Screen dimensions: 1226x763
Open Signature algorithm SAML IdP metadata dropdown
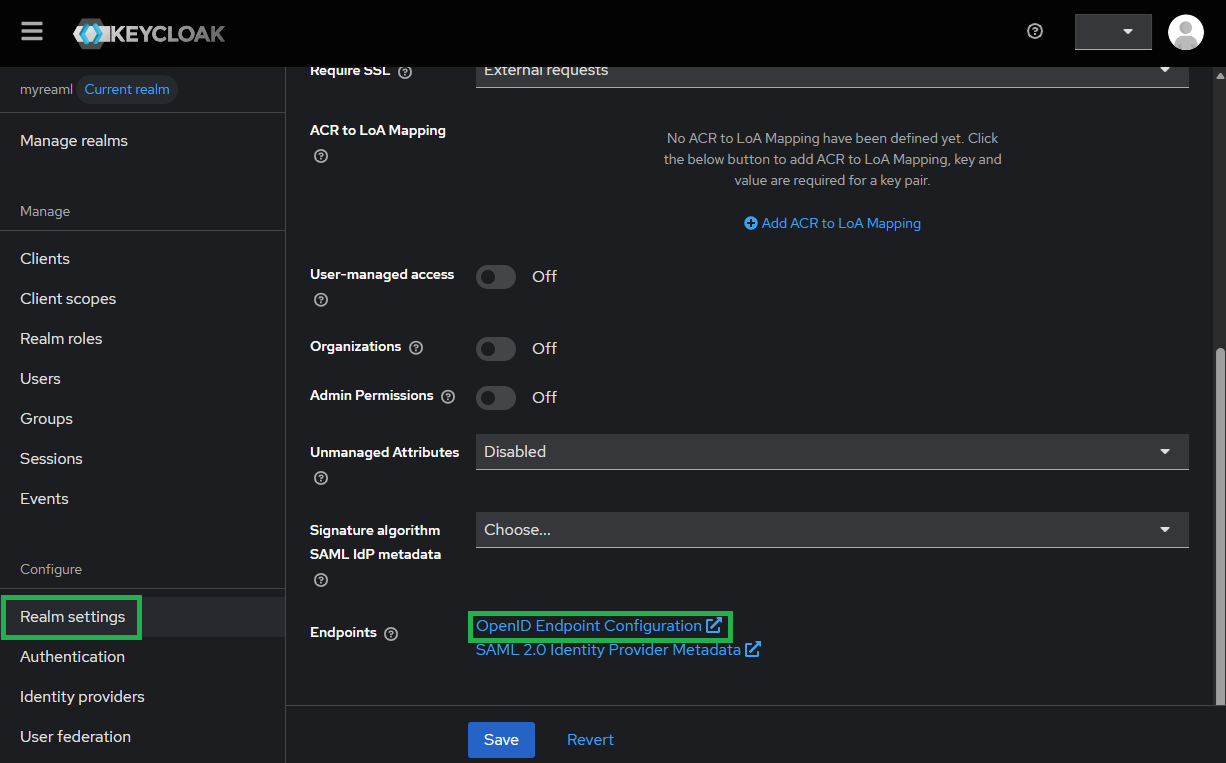pyautogui.click(x=831, y=530)
